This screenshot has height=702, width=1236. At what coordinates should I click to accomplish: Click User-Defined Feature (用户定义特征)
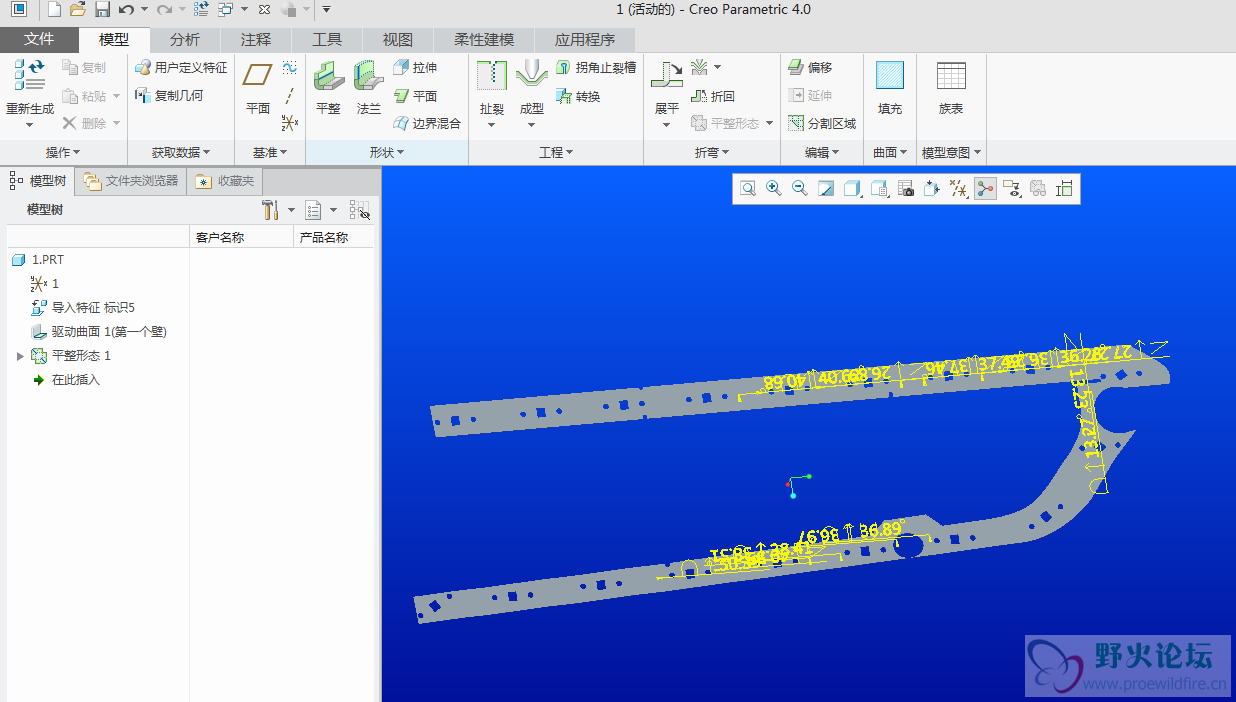tap(181, 68)
